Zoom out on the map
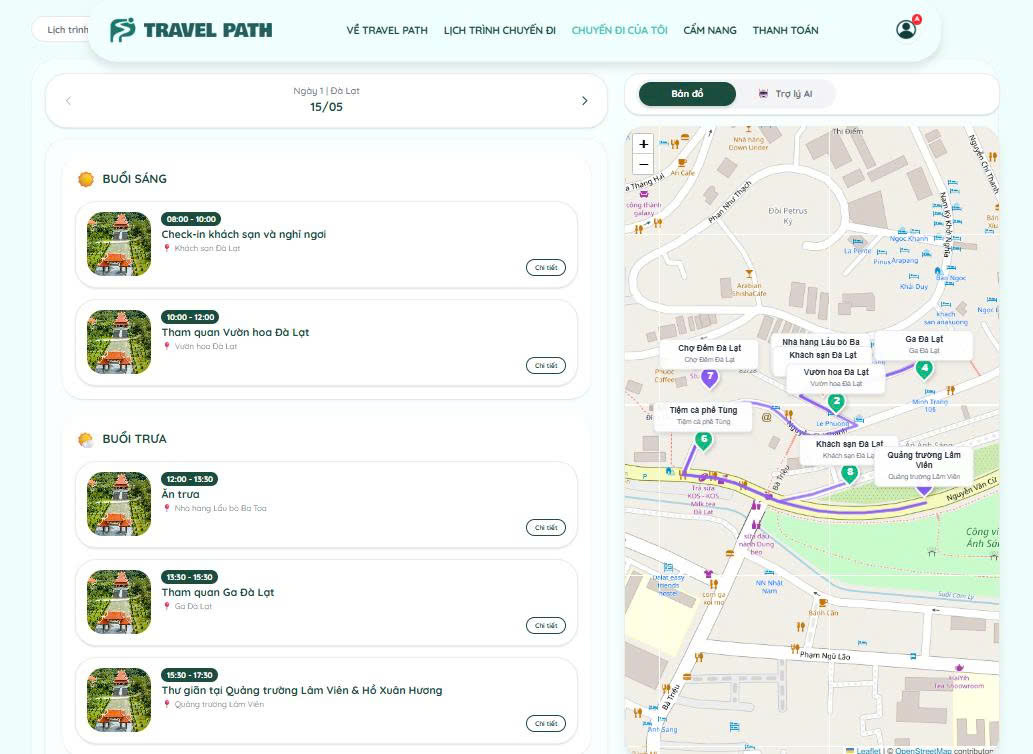 click(643, 164)
